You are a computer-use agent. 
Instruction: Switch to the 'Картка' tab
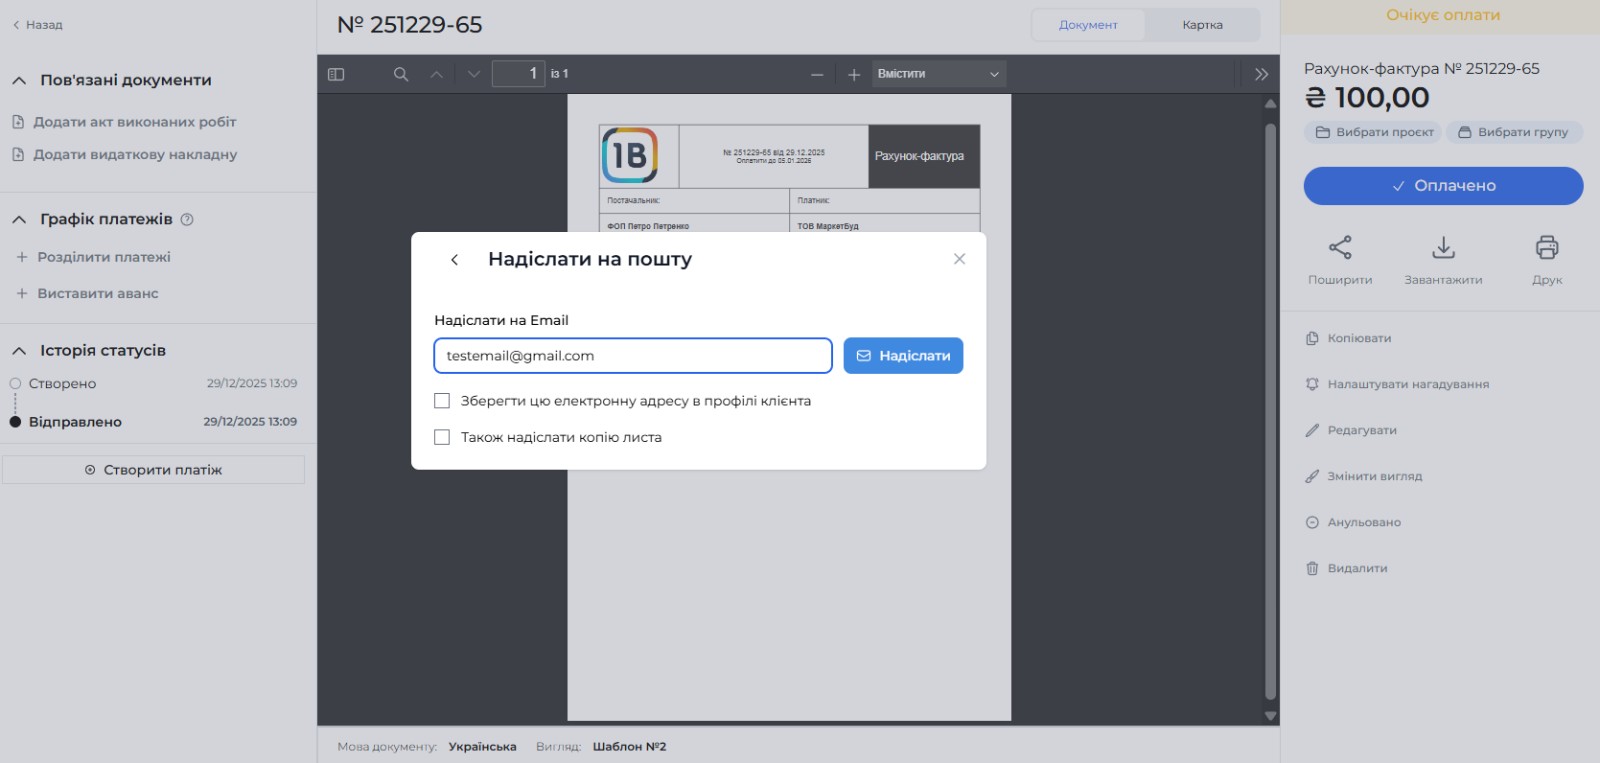click(x=1202, y=25)
